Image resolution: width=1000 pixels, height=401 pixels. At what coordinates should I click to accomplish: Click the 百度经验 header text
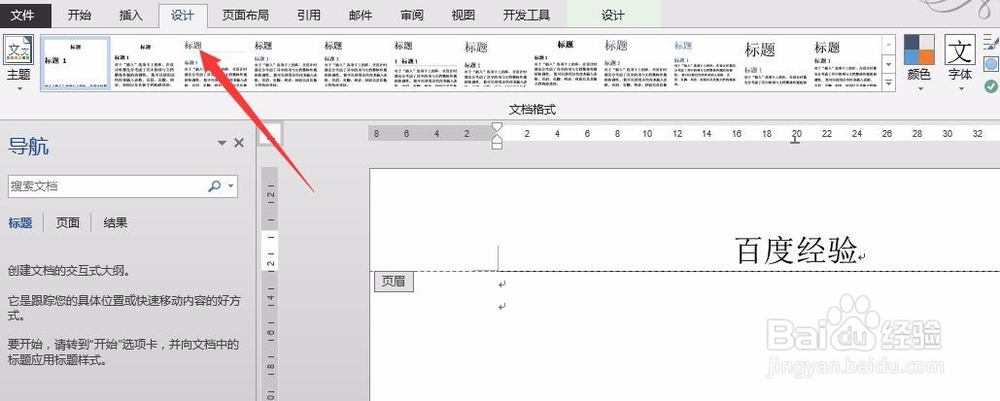tap(795, 251)
